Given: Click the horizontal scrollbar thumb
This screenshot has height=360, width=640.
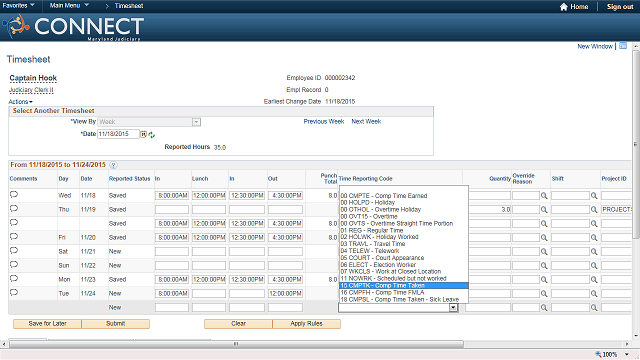Looking at the screenshot, I should (236, 344).
